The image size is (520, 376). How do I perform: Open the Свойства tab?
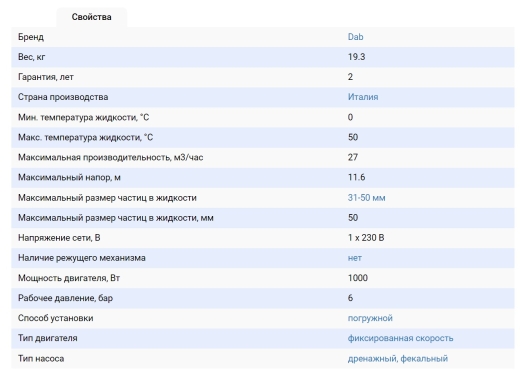pos(91,17)
